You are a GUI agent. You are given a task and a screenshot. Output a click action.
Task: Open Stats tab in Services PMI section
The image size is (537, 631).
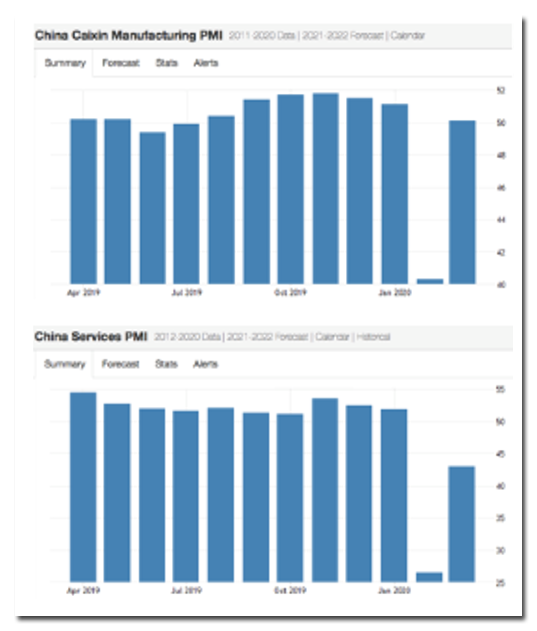pos(166,364)
